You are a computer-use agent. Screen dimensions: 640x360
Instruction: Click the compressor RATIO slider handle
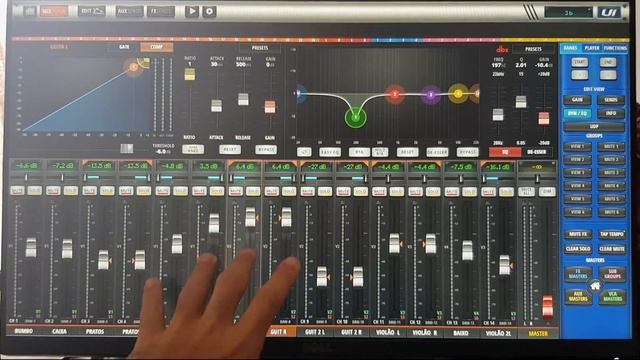click(x=190, y=74)
